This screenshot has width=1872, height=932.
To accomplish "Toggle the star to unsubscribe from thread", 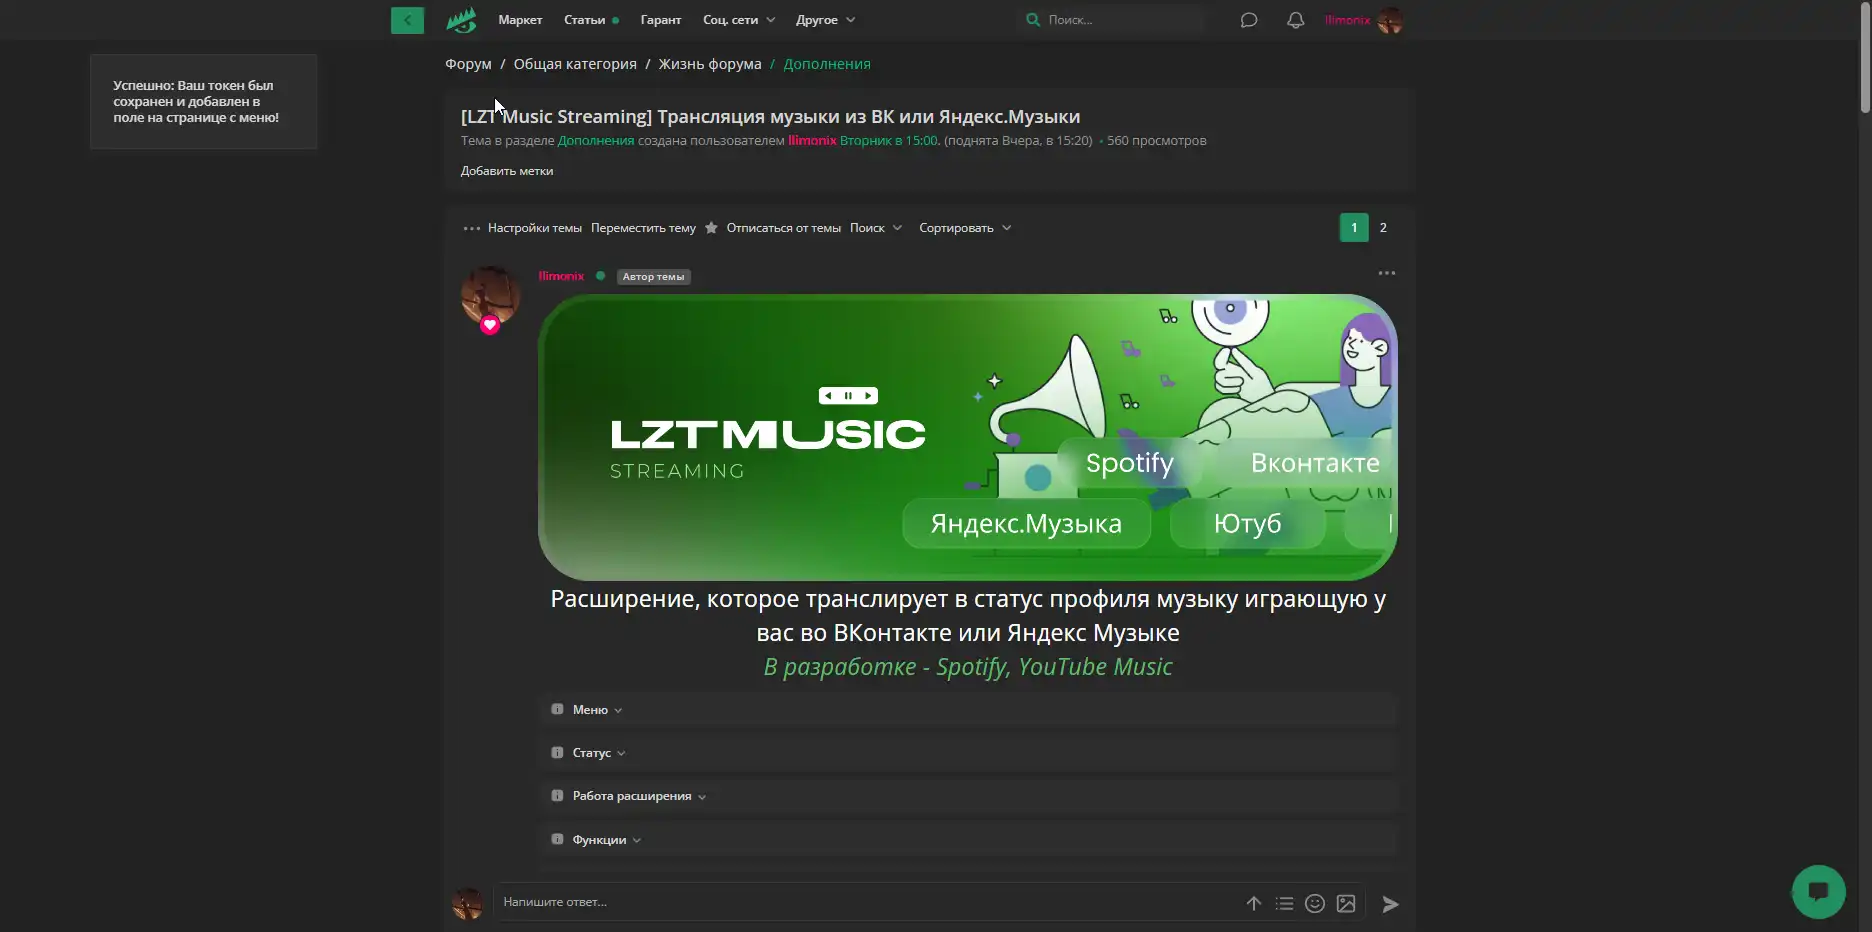I will pyautogui.click(x=711, y=228).
